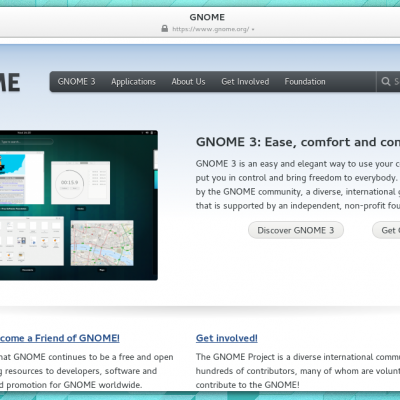
Task: Click the https://www.gnome.org/ address text
Action: 211,29
